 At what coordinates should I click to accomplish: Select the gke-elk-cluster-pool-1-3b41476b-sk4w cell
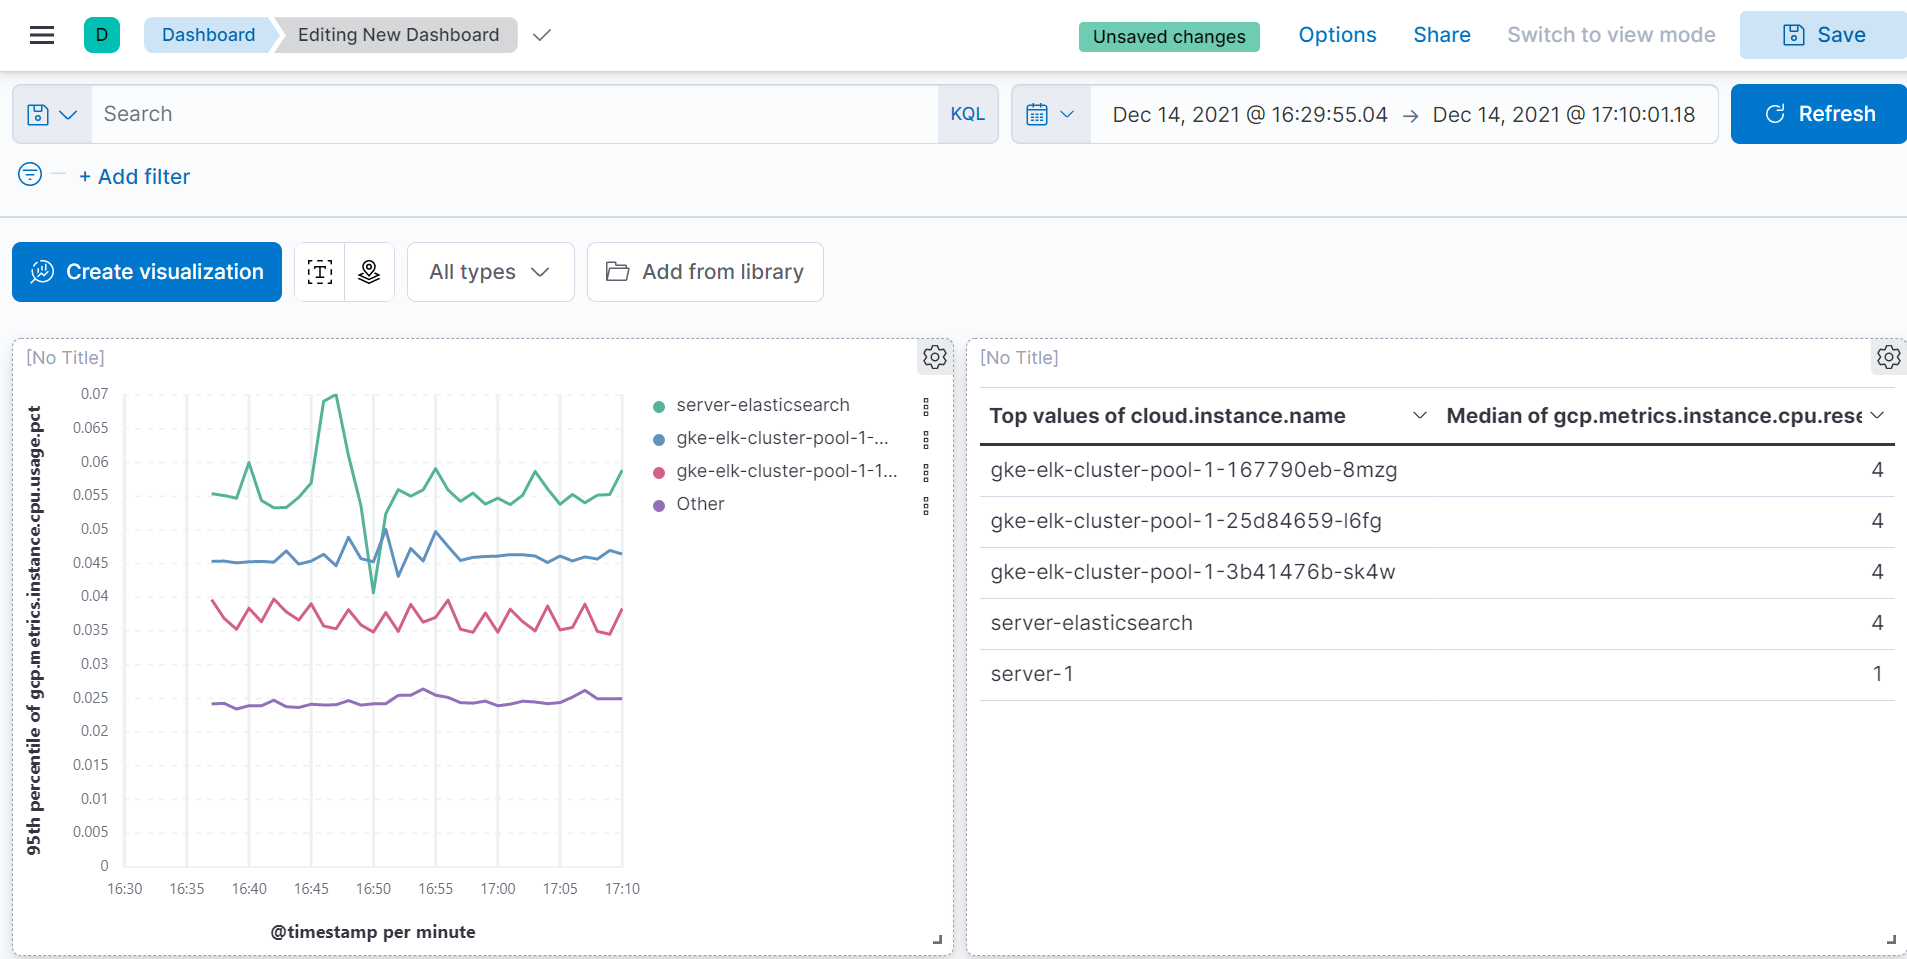(1209, 573)
